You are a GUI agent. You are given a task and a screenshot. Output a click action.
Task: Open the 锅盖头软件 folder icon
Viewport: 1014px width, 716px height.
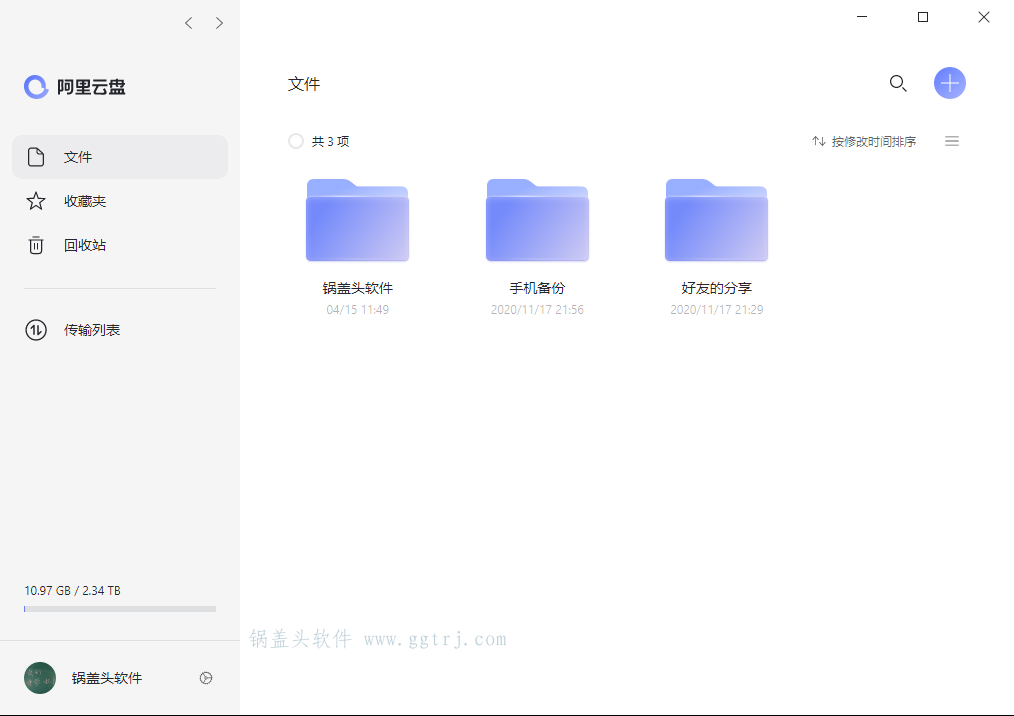(358, 220)
